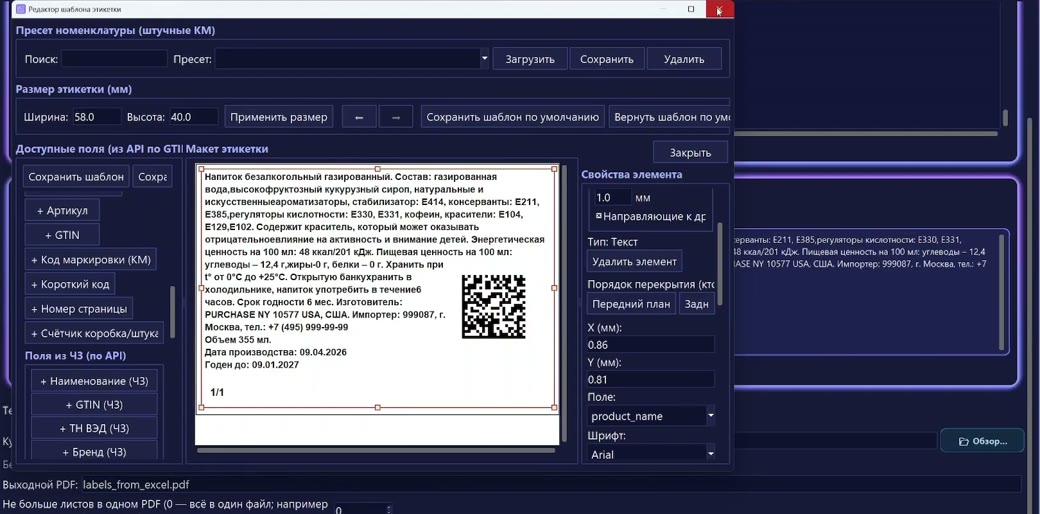Click the X (мм) field with 0.86
The height and width of the screenshot is (514, 1040).
coord(651,344)
